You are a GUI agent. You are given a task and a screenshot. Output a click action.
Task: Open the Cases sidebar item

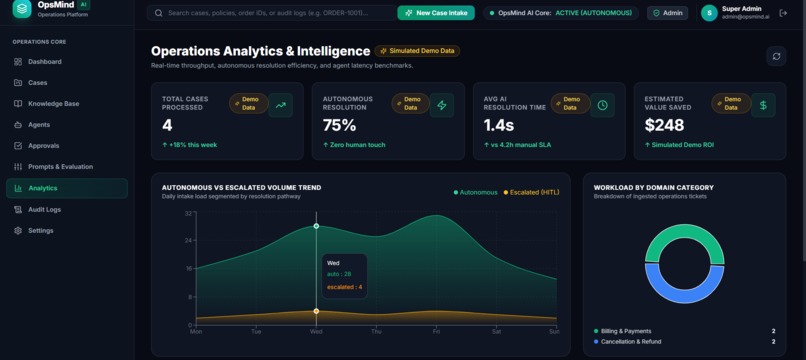[67, 83]
